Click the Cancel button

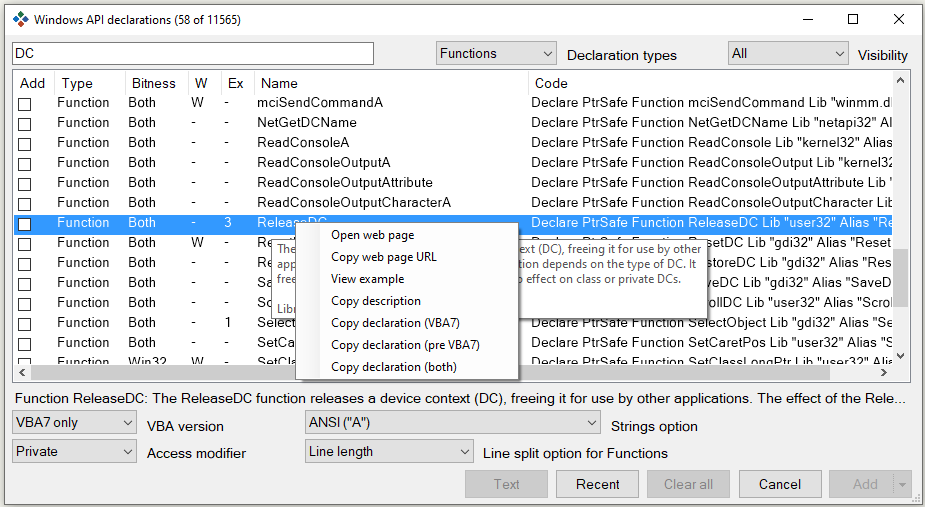780,485
